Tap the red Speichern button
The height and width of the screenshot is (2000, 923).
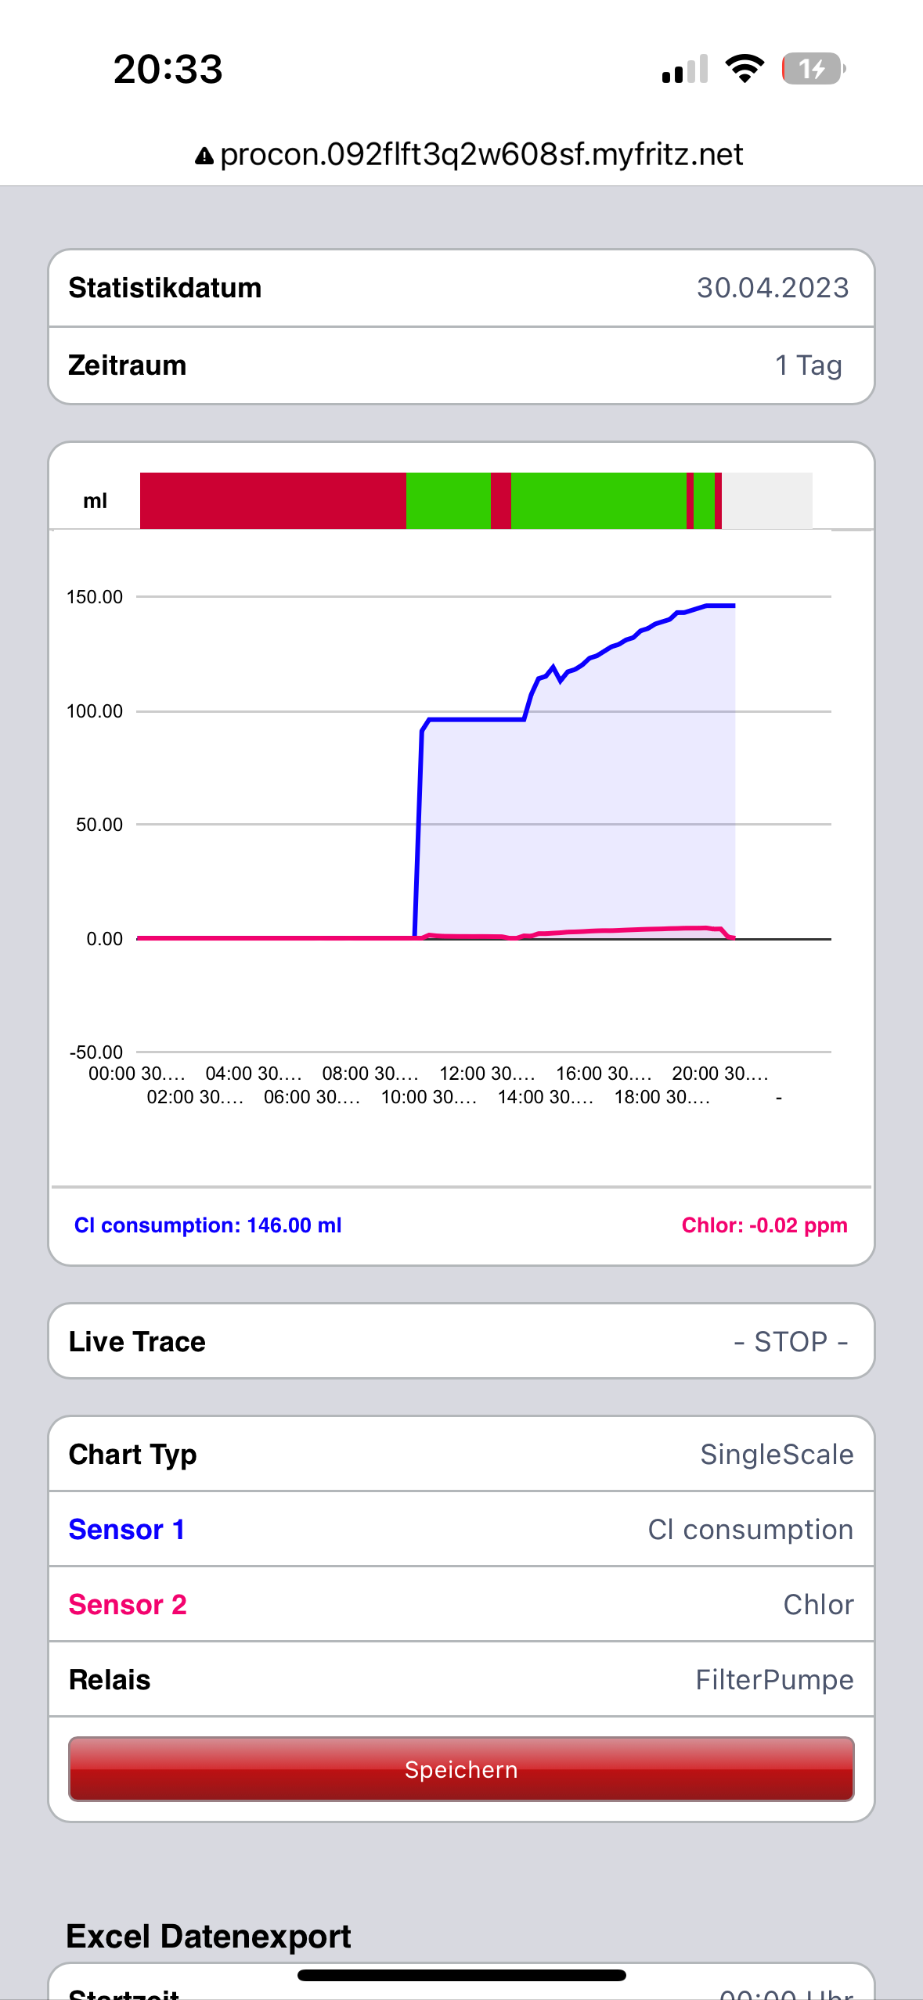[461, 1769]
